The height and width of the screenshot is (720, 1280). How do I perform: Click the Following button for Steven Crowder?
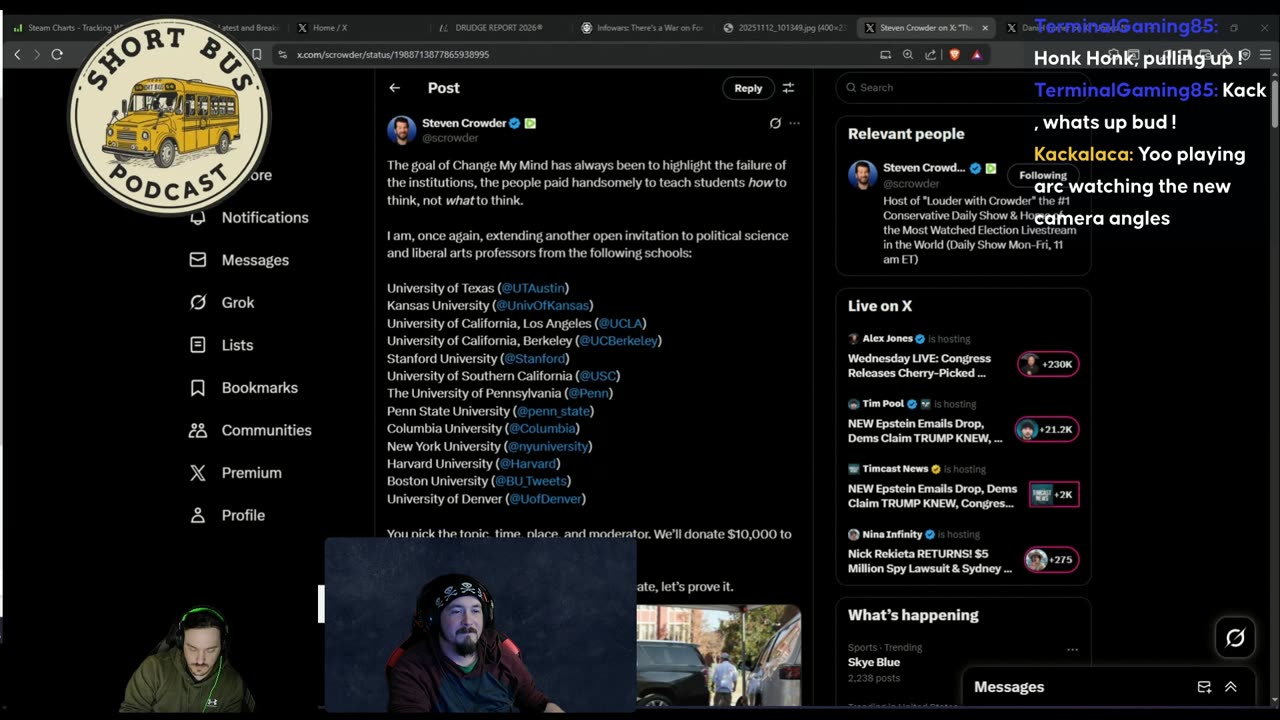pyautogui.click(x=1043, y=175)
